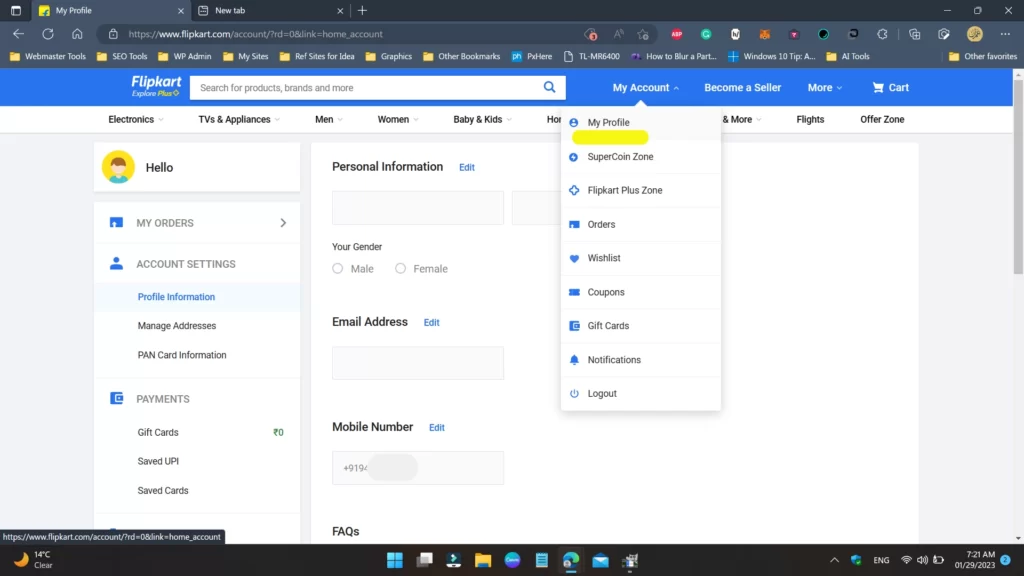Open the ABP extension icon
This screenshot has height=576, width=1024.
677,34
